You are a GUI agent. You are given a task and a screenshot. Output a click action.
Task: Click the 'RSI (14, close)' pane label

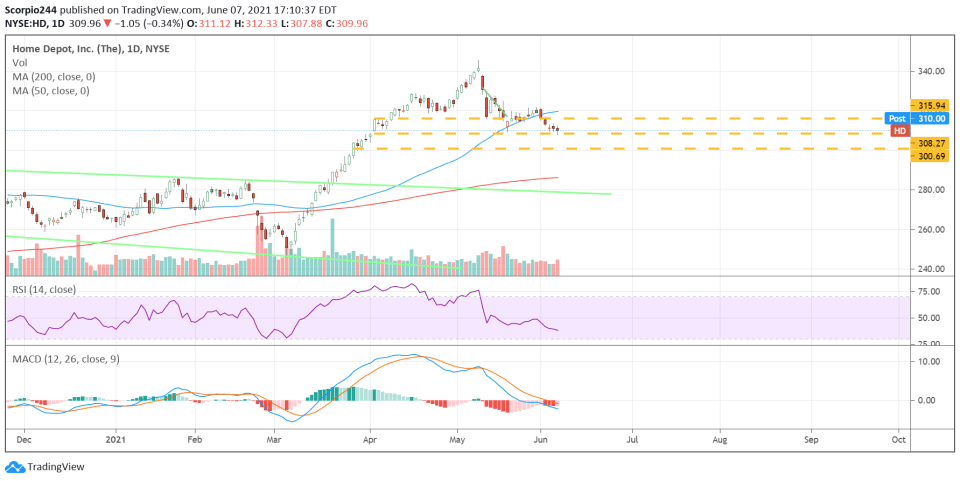(44, 289)
